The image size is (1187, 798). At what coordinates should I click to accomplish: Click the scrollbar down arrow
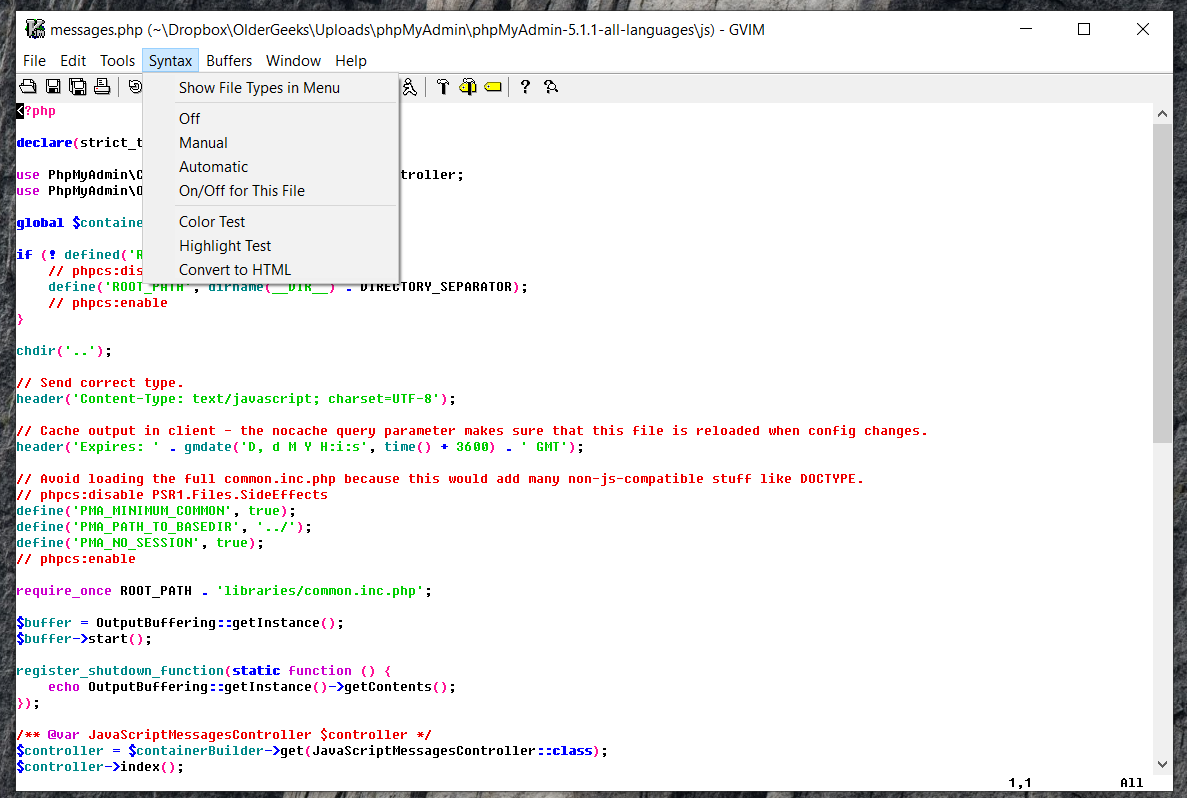[x=1162, y=764]
